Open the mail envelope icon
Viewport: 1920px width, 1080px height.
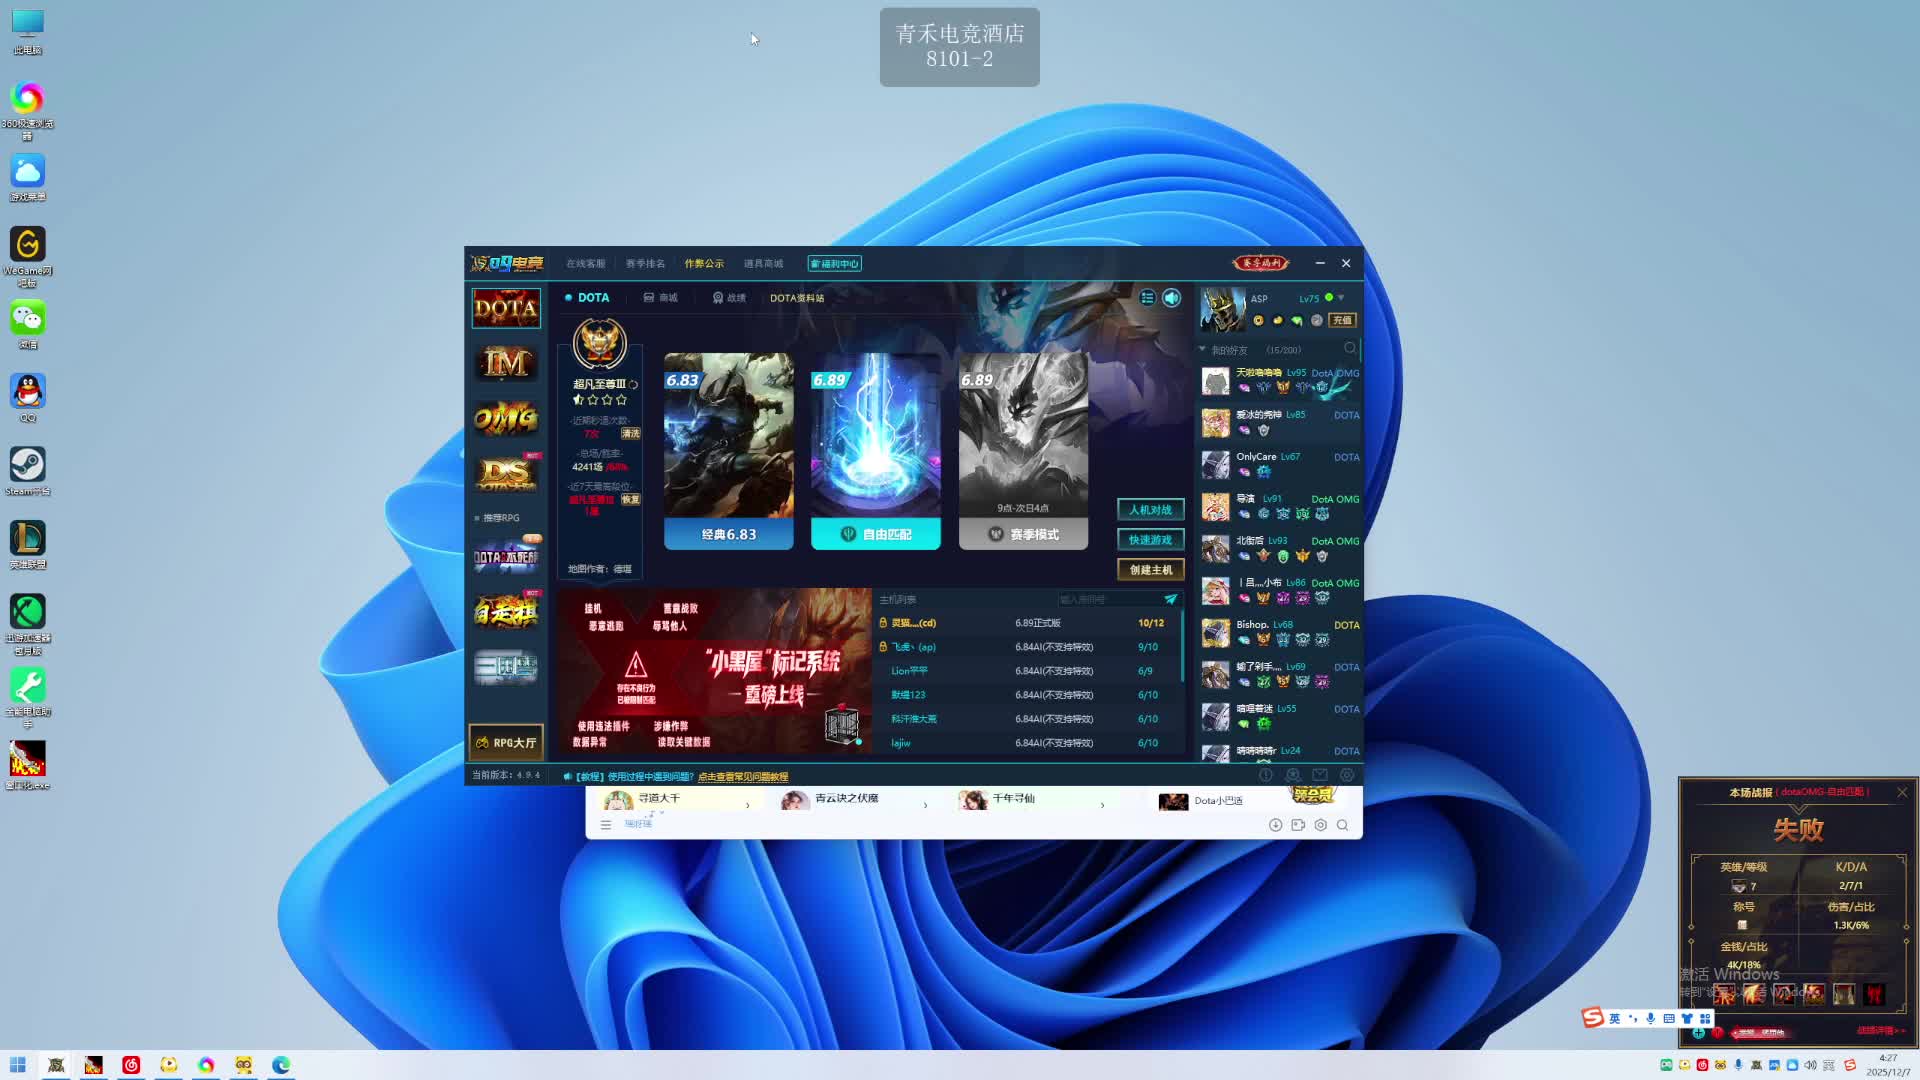click(x=1320, y=775)
